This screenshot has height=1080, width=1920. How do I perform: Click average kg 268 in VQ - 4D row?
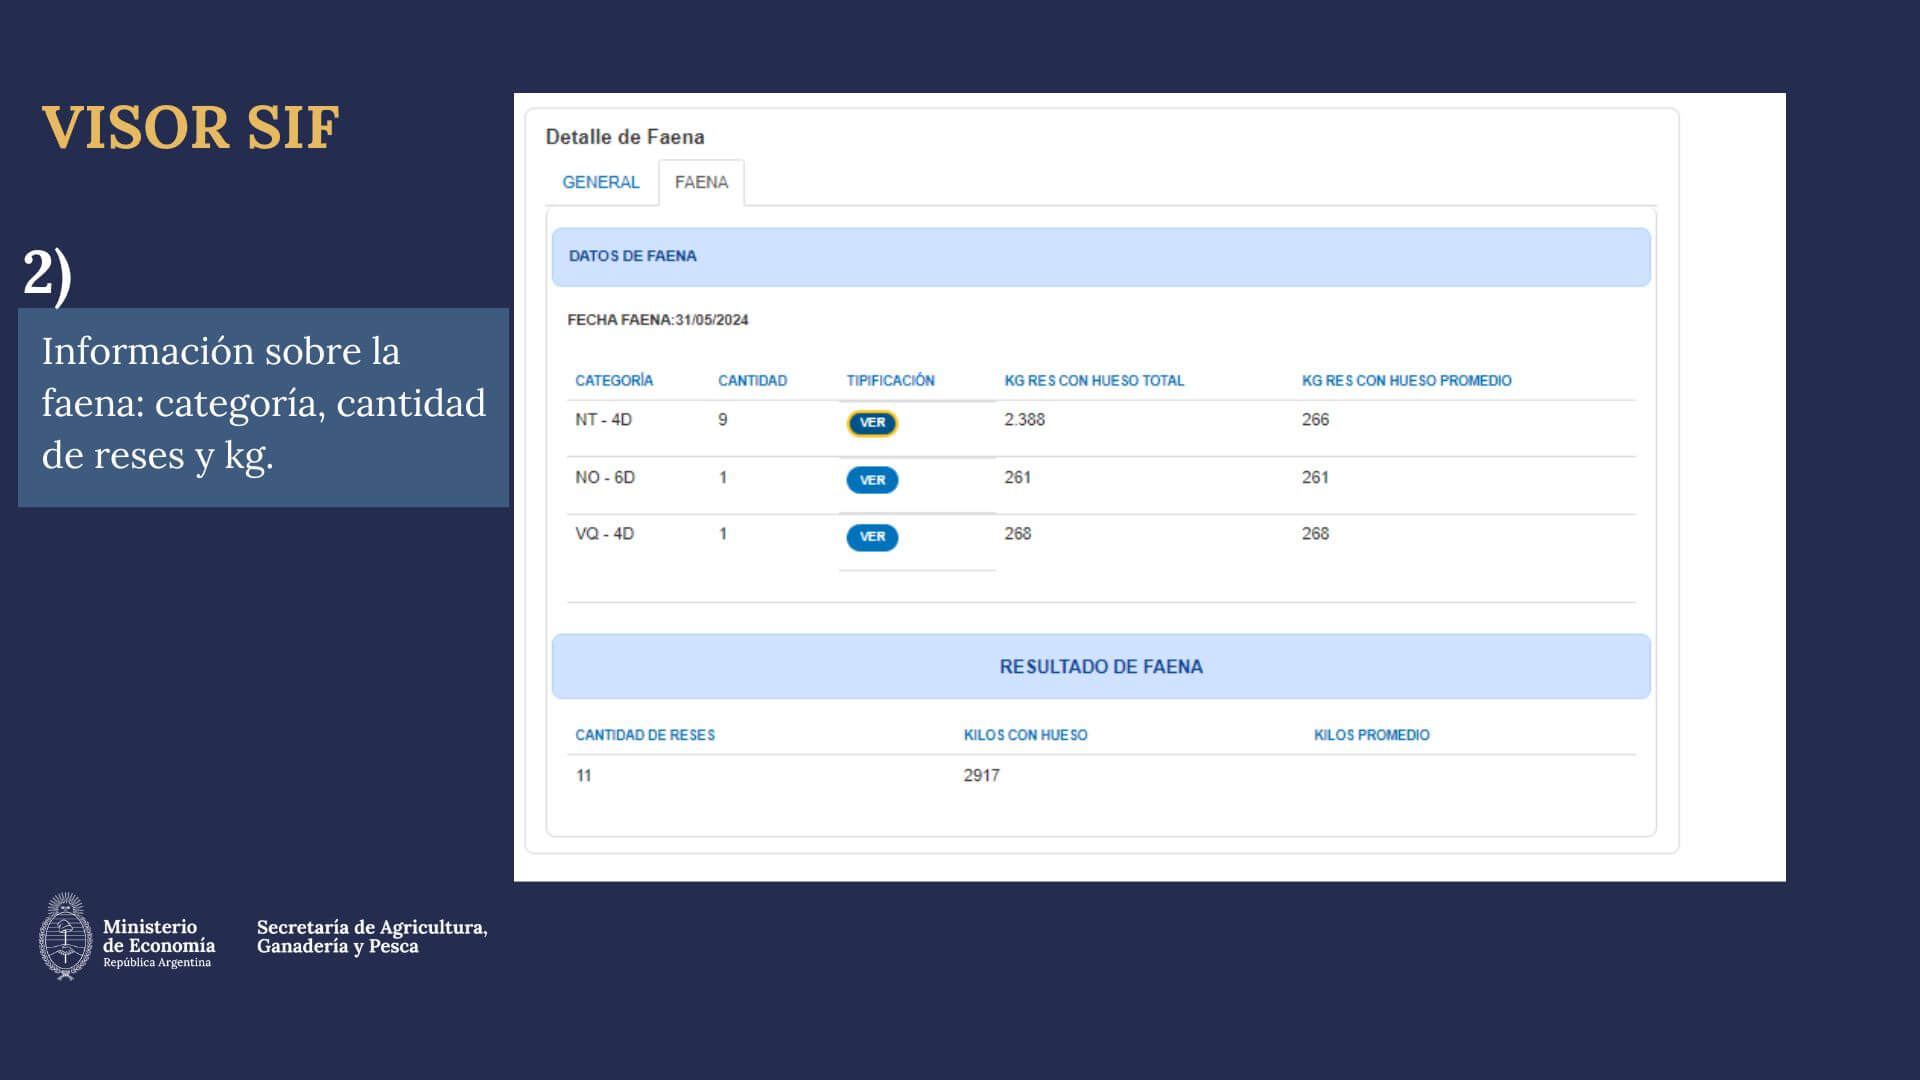[x=1315, y=534]
